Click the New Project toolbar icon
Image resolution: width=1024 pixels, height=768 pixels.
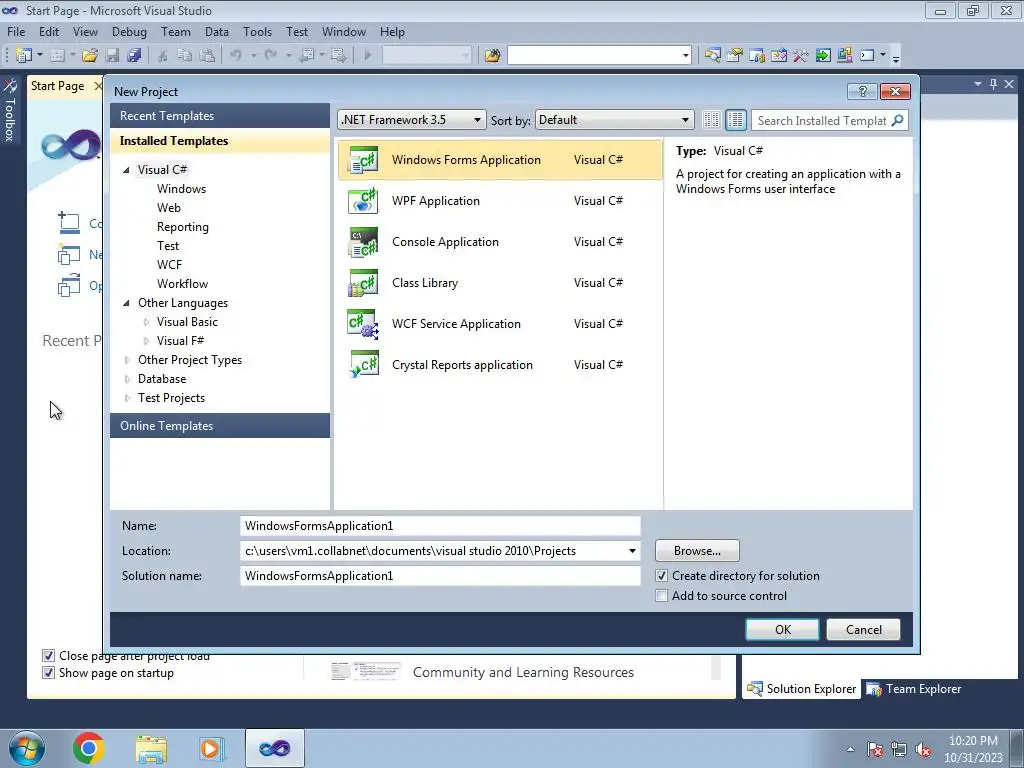[x=24, y=56]
